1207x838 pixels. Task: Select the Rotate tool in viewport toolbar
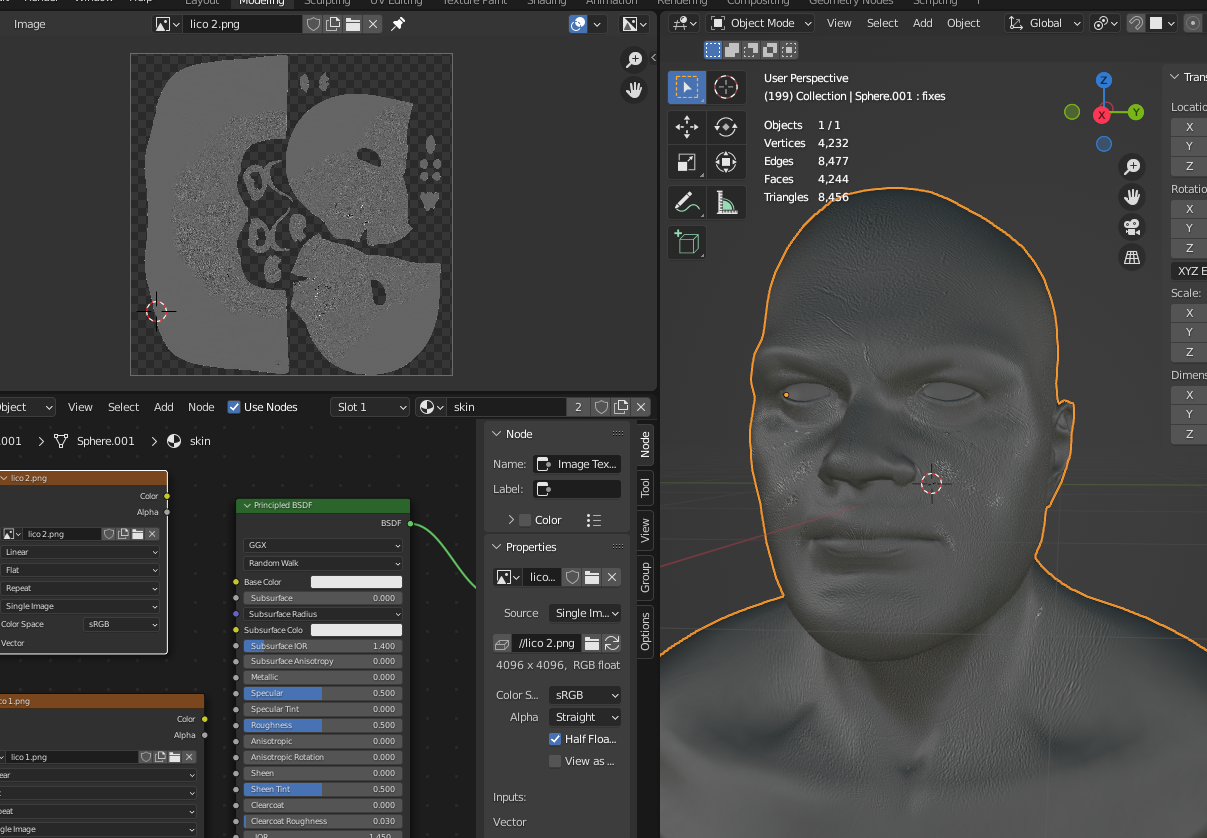tap(726, 126)
